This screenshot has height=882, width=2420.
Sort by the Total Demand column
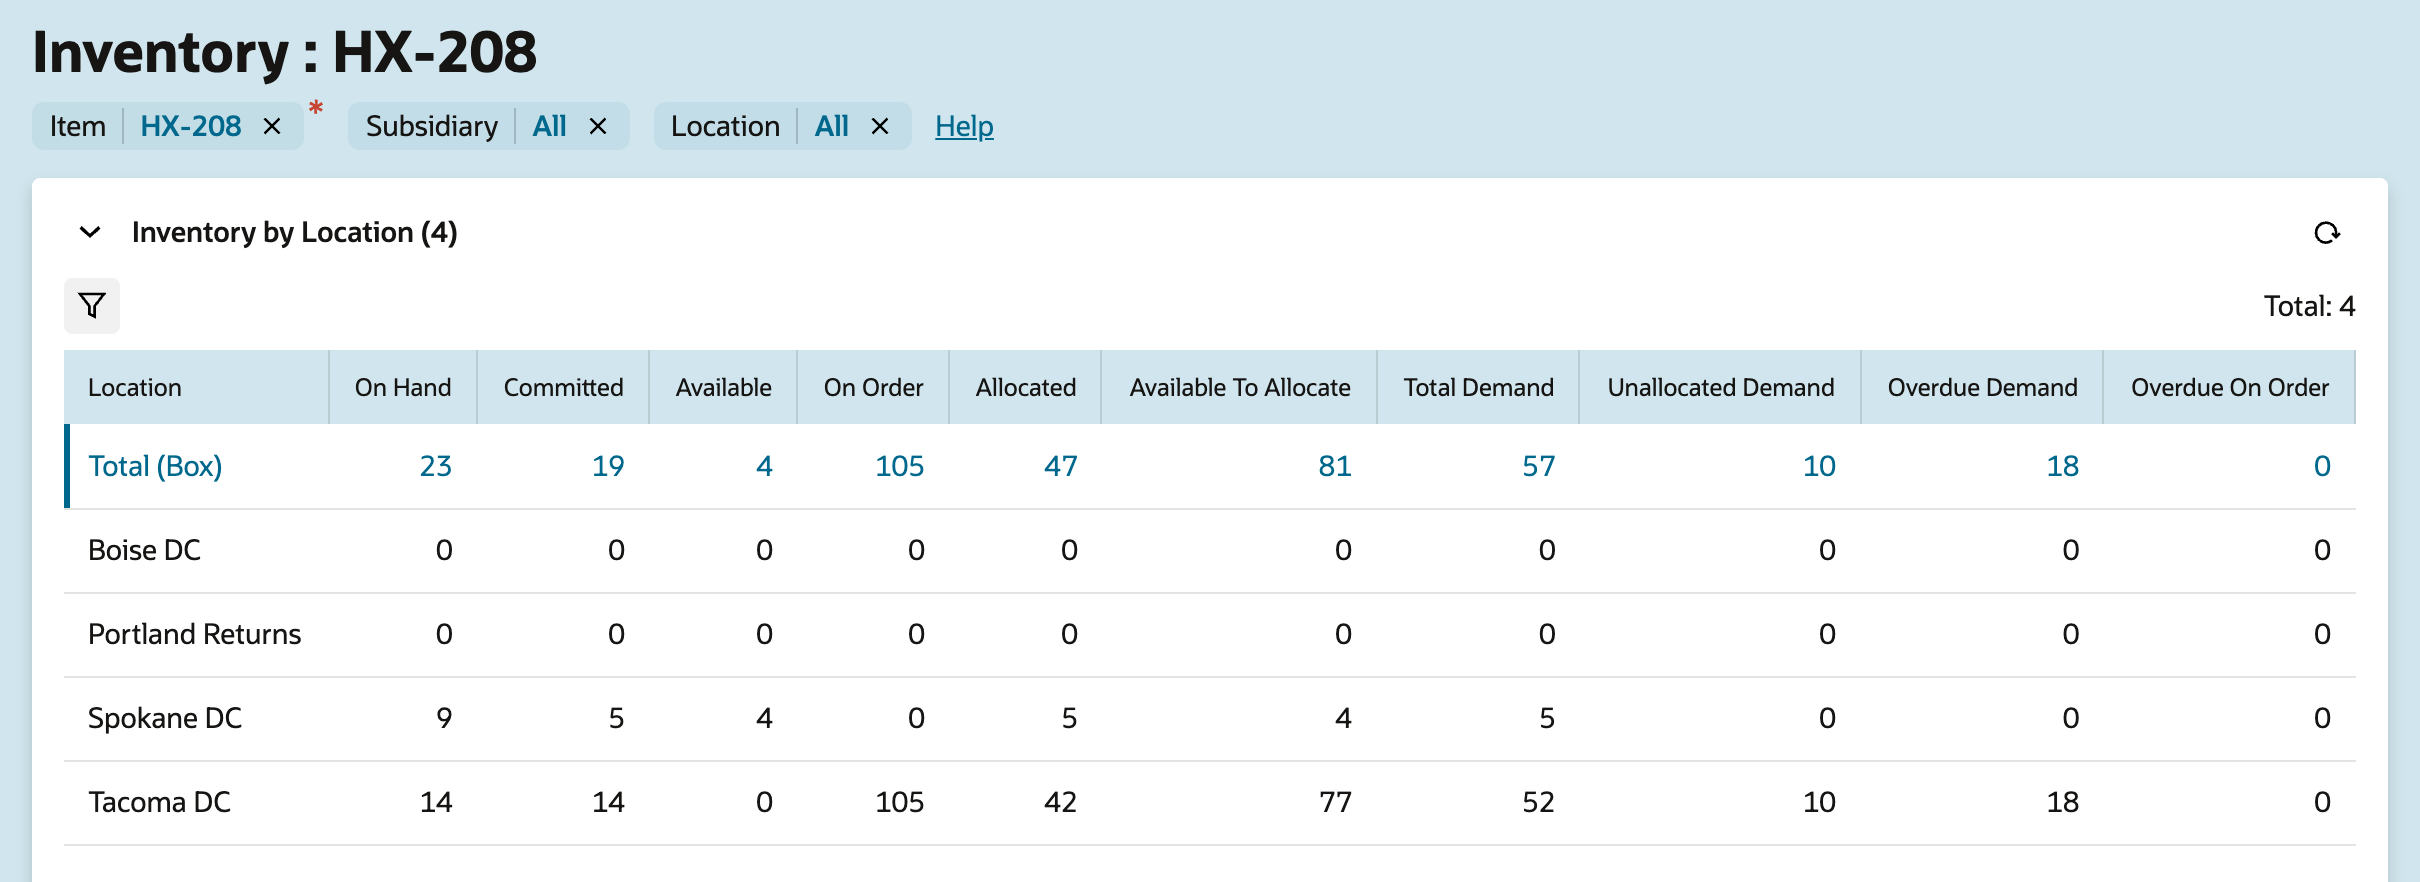(x=1478, y=387)
